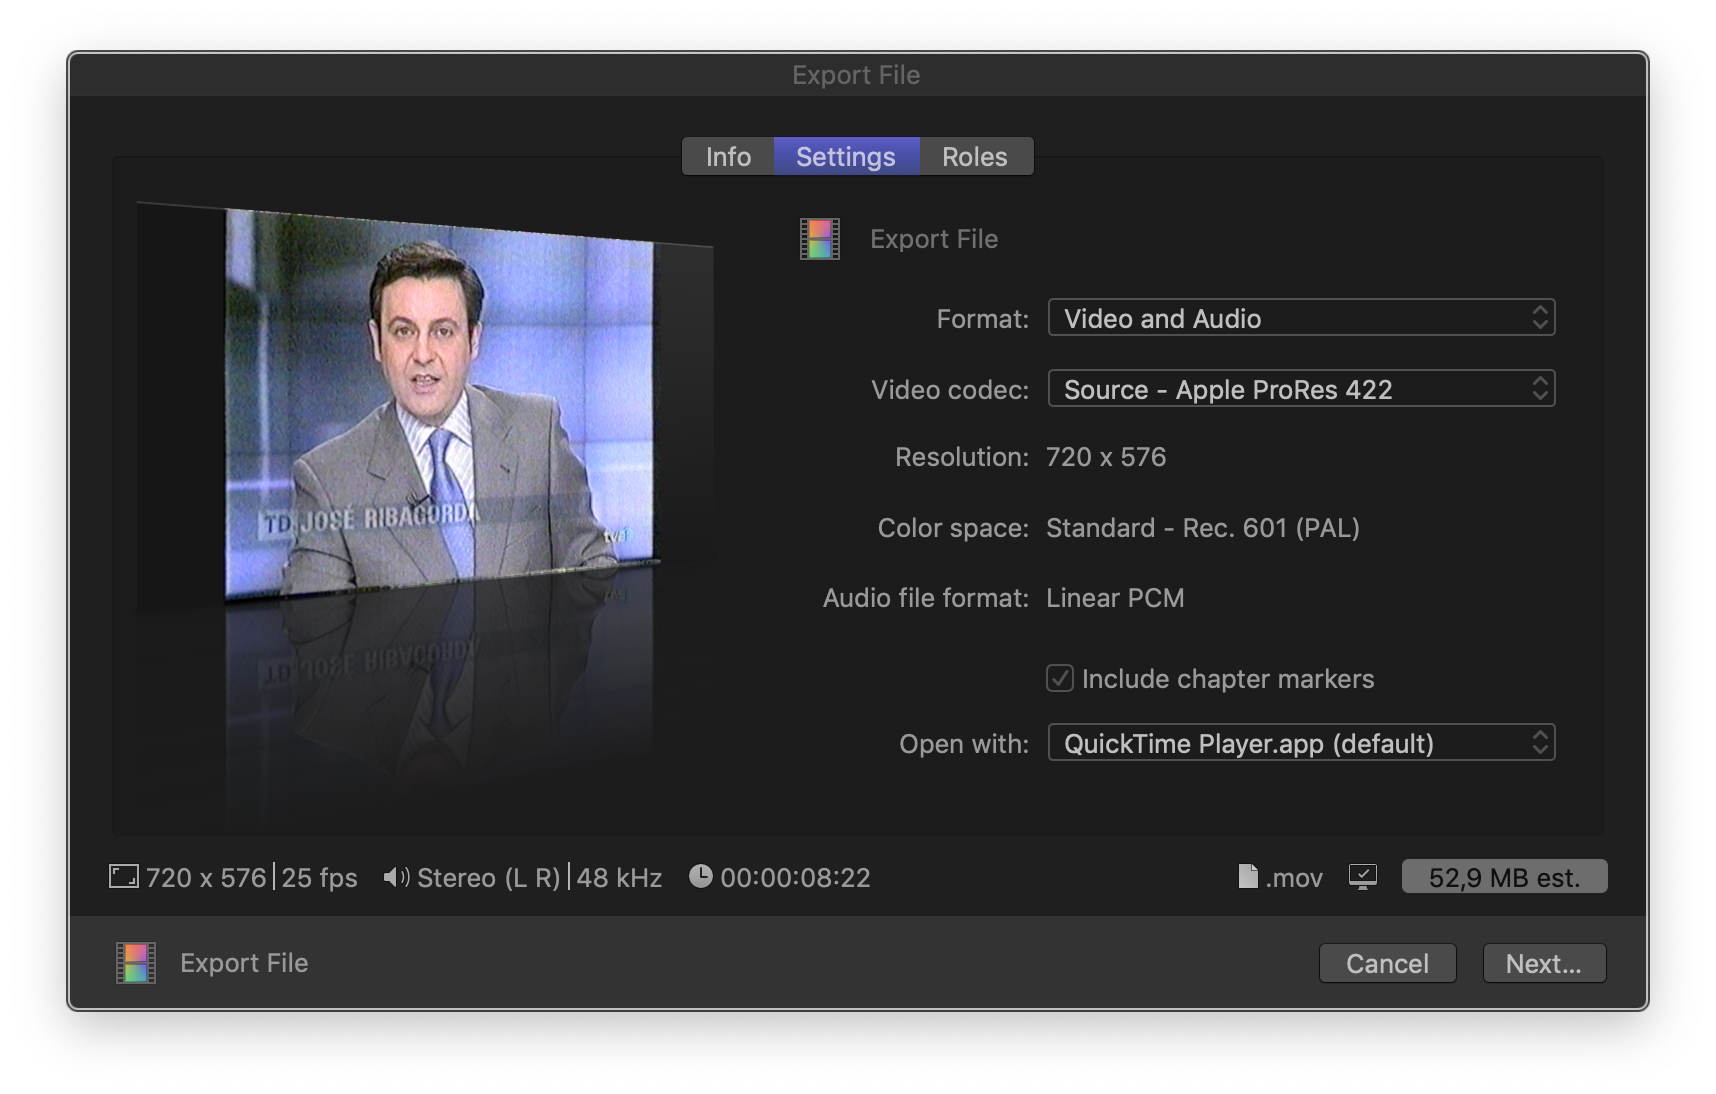Click the 52,9 MB est. size indicator

click(x=1504, y=877)
